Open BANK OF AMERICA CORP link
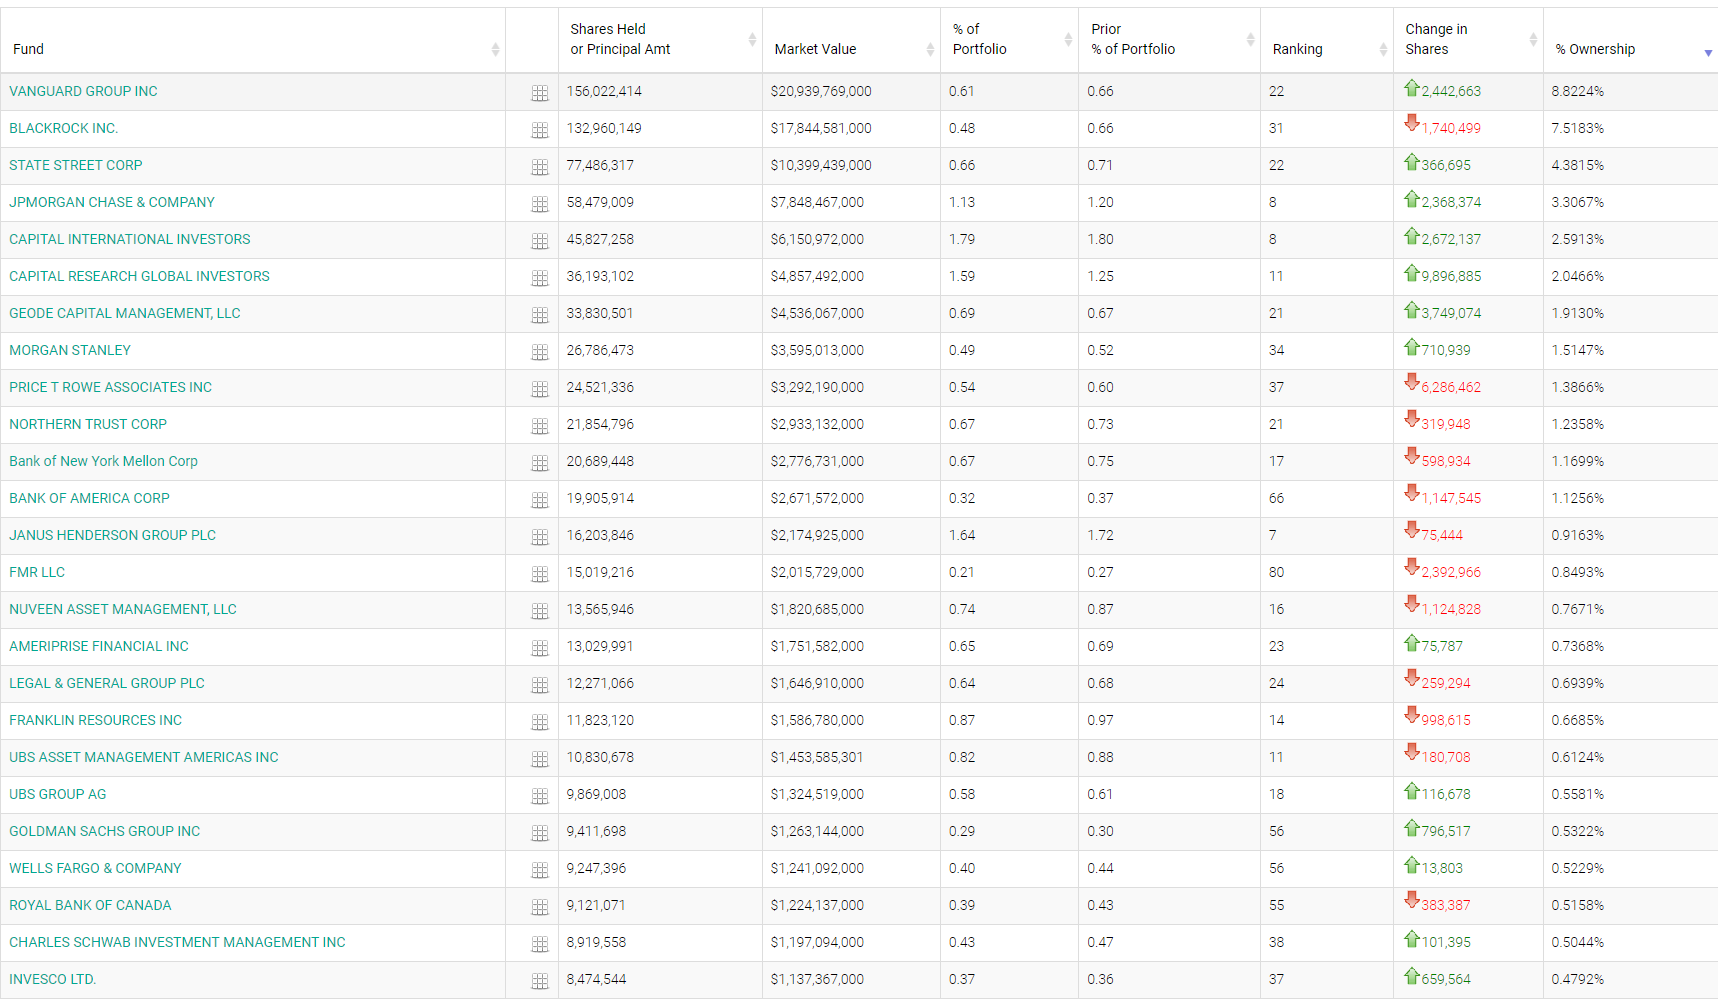Viewport: 1718px width, 1006px height. (x=89, y=498)
